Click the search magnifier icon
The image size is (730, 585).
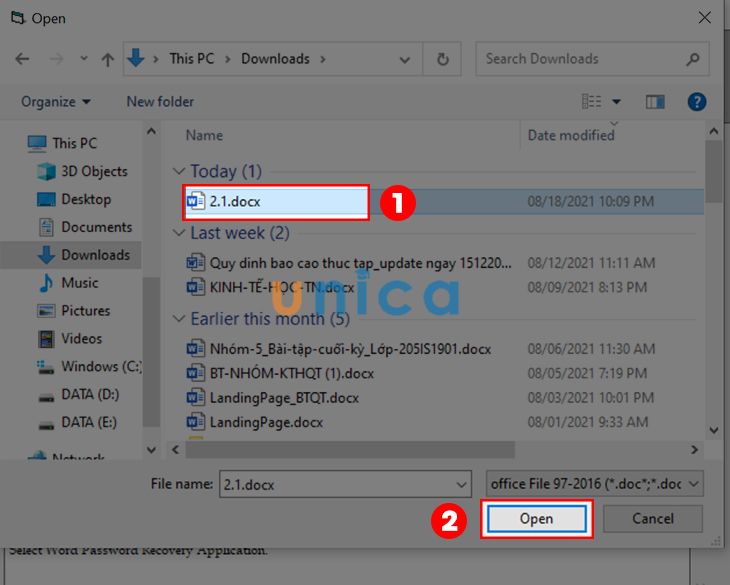[693, 59]
